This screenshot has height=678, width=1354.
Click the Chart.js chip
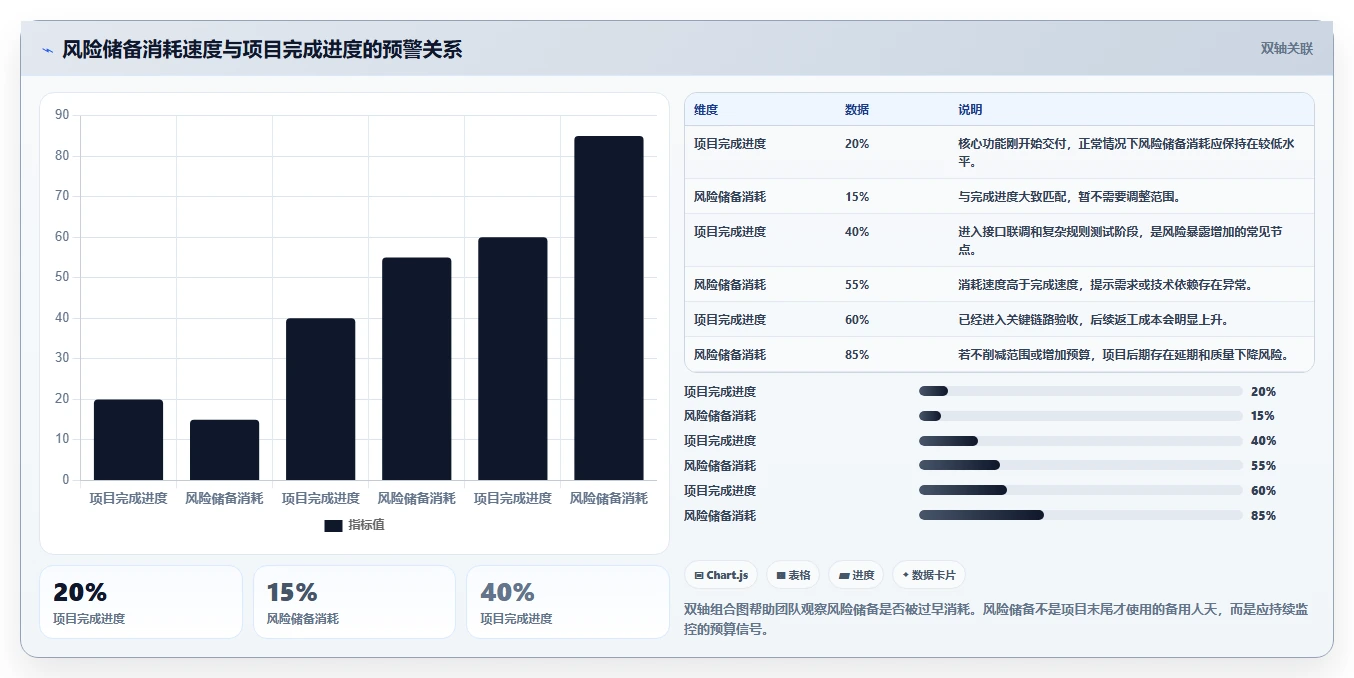(721, 575)
